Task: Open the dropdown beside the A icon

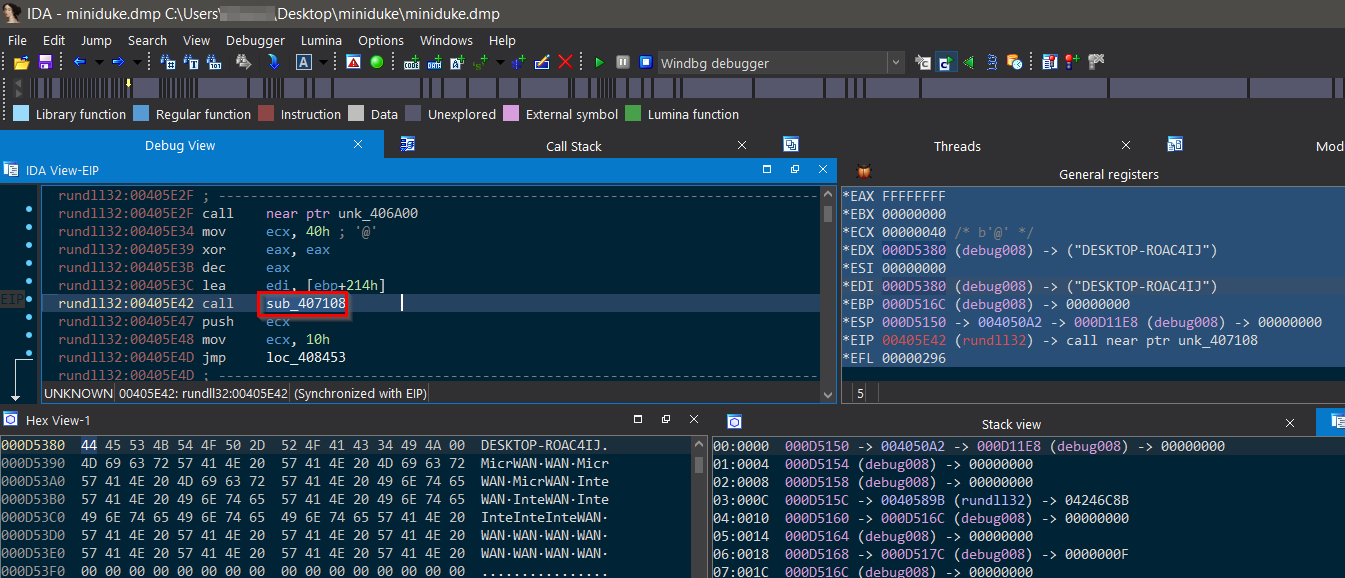Action: (323, 62)
